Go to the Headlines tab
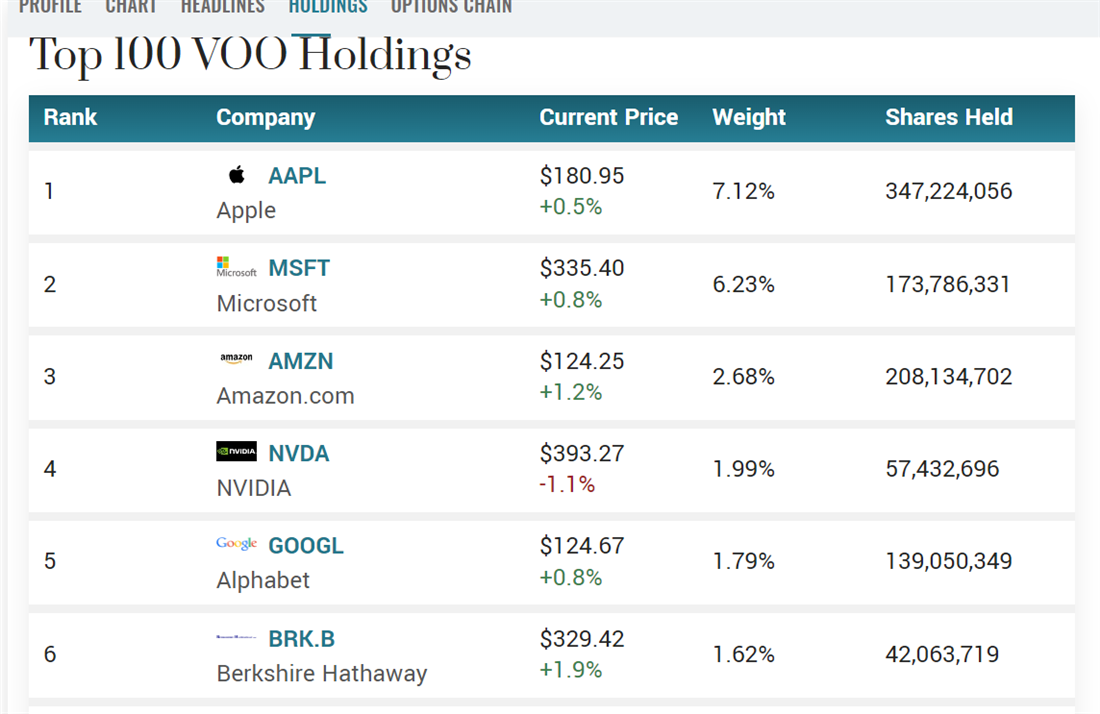This screenshot has width=1100, height=714. (223, 7)
